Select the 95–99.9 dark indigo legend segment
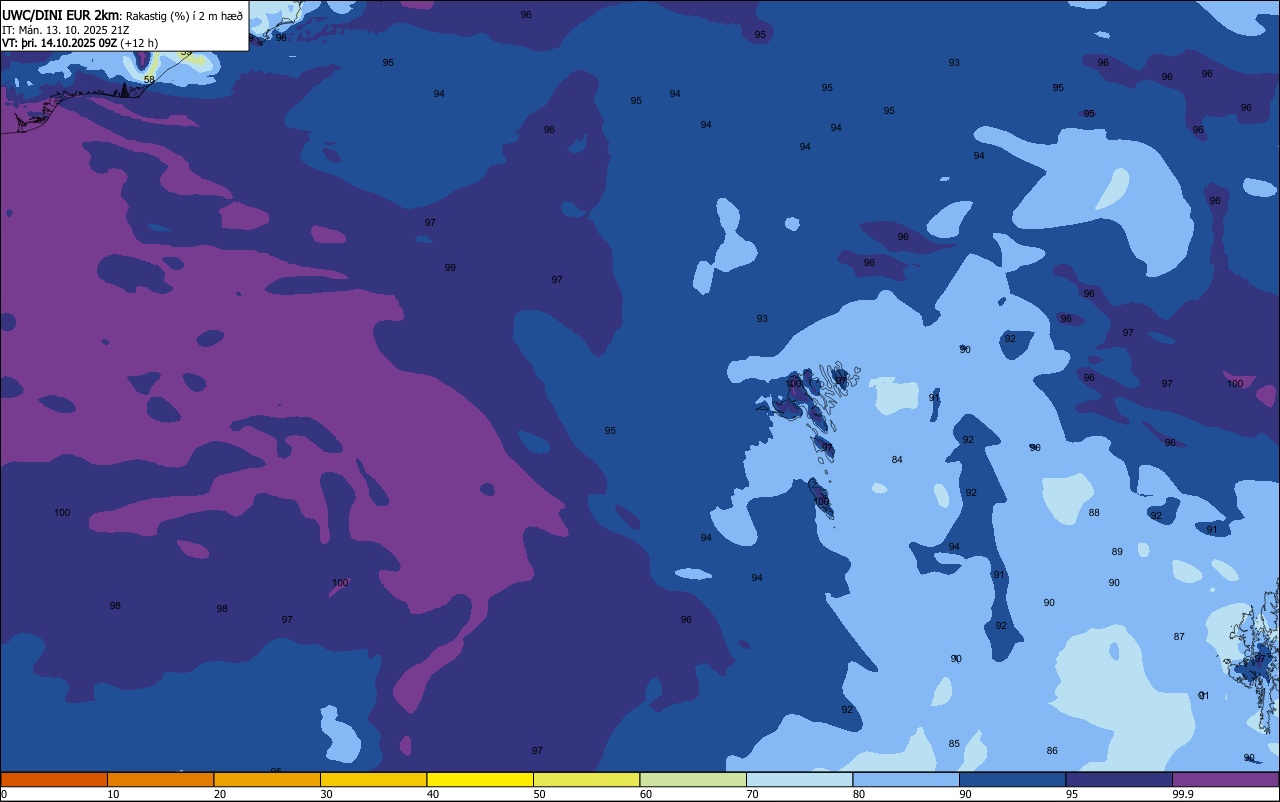 pyautogui.click(x=1119, y=779)
